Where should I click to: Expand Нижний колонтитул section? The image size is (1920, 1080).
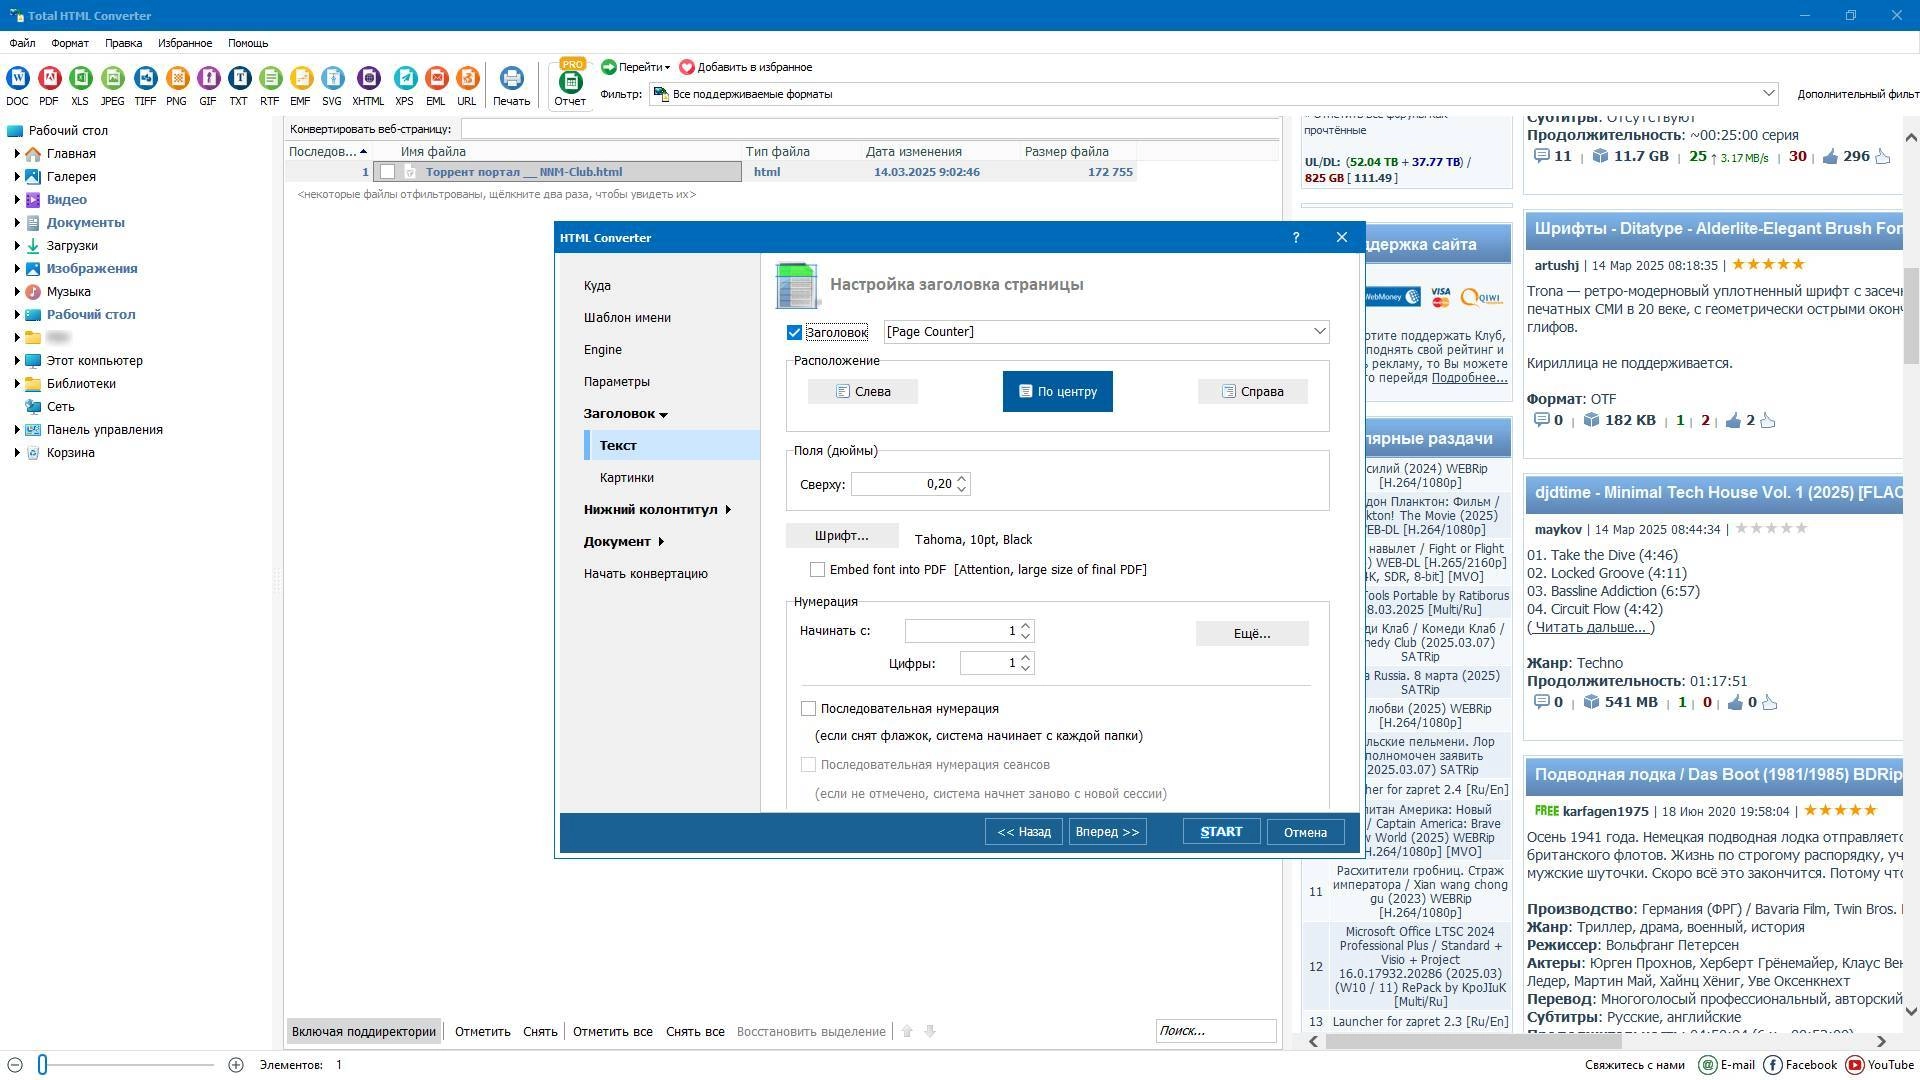[727, 509]
